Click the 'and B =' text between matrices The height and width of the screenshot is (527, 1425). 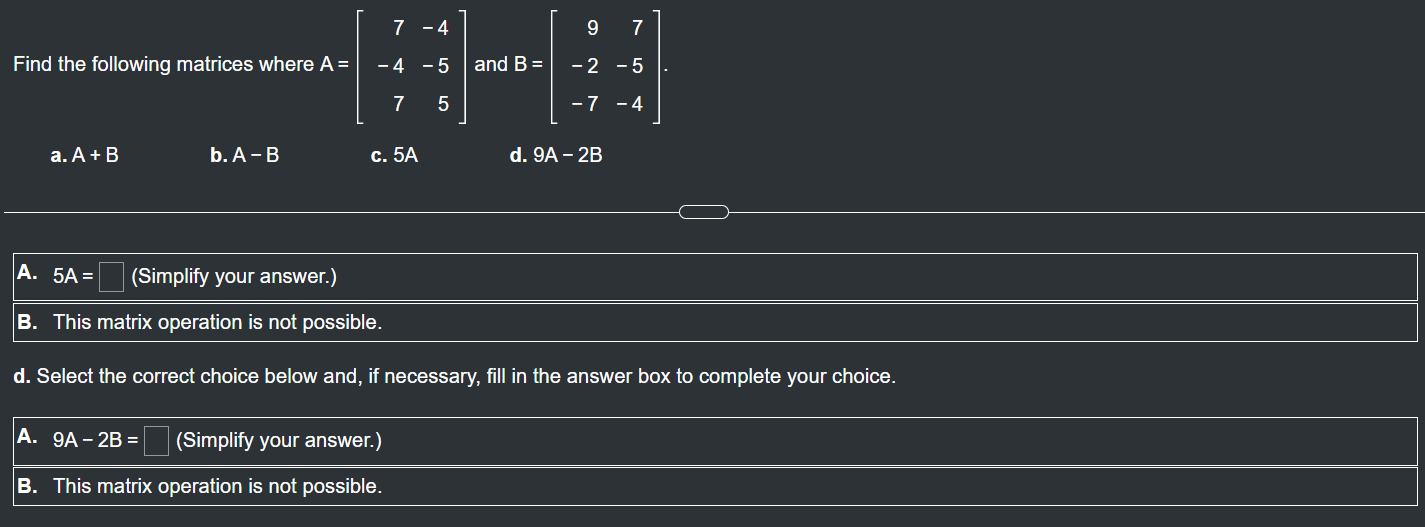[509, 64]
